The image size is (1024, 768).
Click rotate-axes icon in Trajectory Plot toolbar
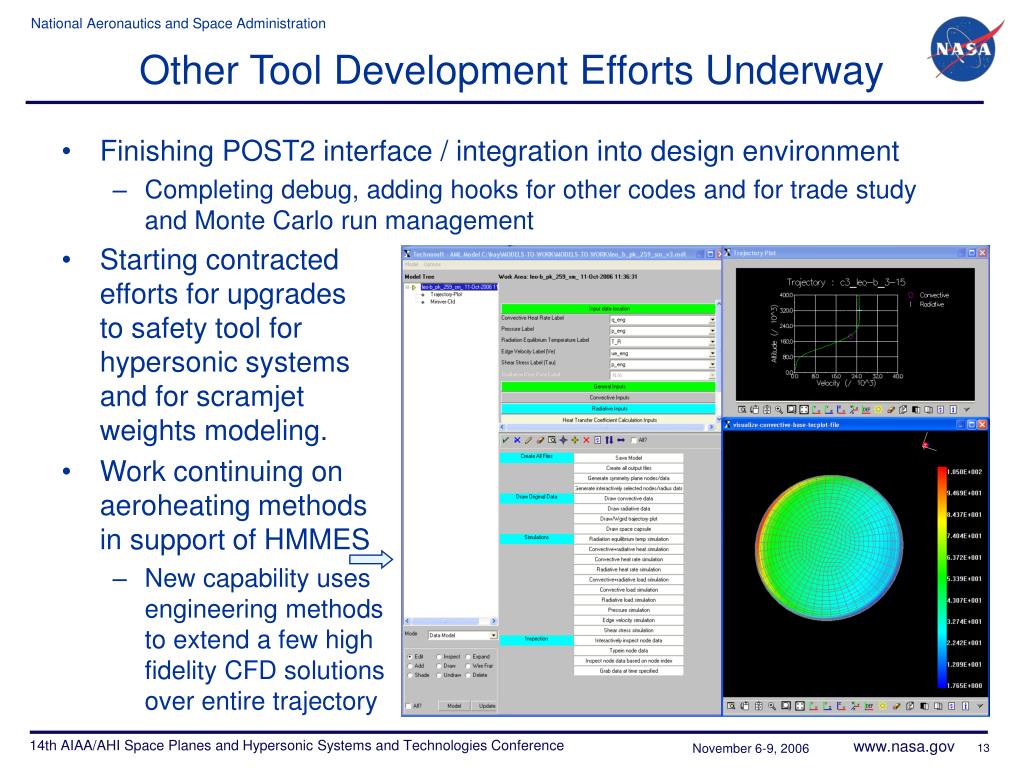(x=854, y=409)
